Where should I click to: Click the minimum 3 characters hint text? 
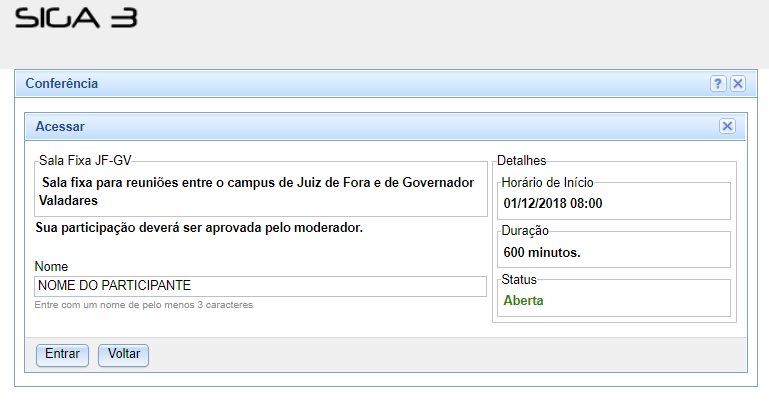tap(143, 304)
